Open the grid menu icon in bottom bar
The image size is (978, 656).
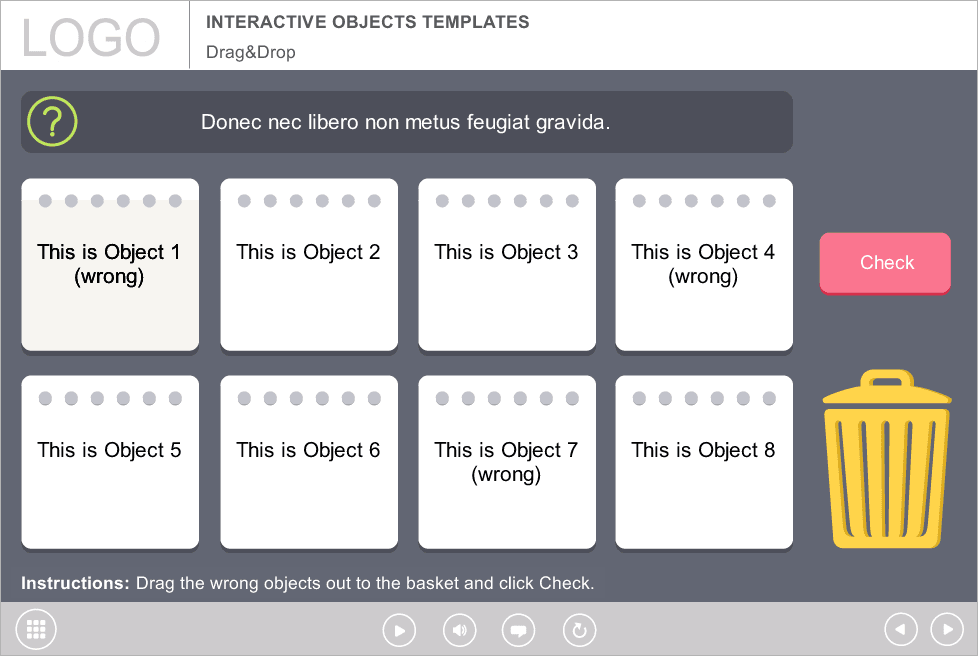36,629
